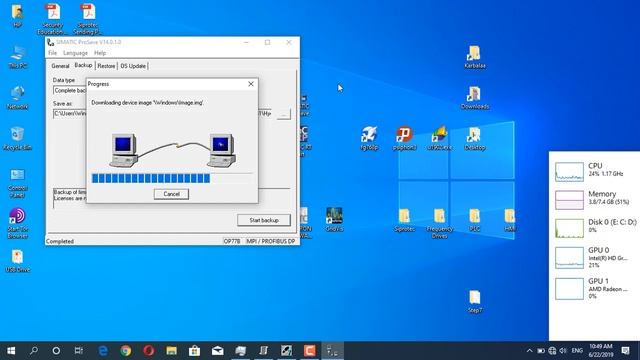Click the ENG language indicator

point(577,351)
